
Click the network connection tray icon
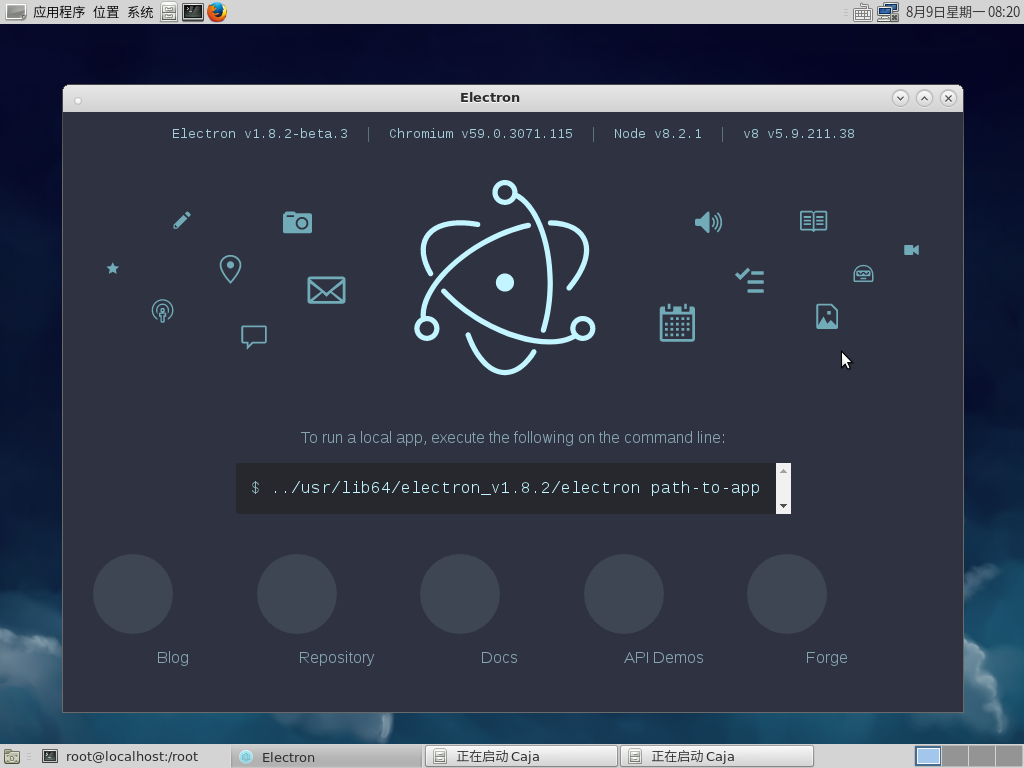pos(888,12)
